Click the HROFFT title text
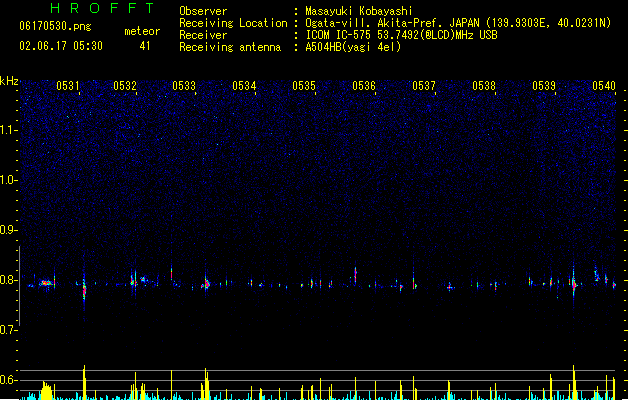This screenshot has height=400, width=629. point(102,8)
